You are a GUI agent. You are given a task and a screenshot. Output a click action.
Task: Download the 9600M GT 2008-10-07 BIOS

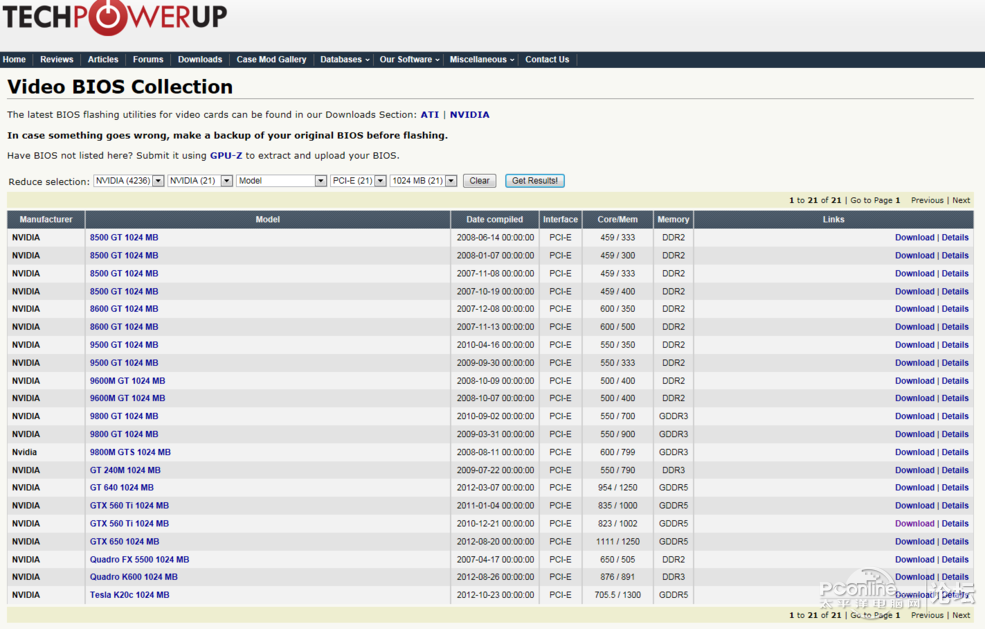click(x=915, y=398)
